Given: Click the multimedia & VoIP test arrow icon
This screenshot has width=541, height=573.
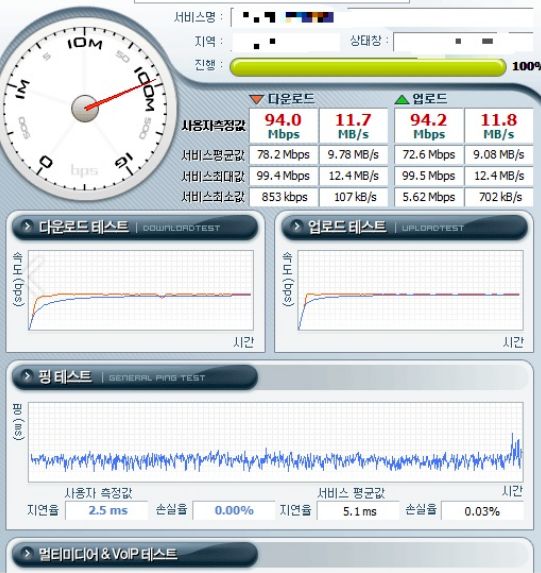Looking at the screenshot, I should (27, 554).
